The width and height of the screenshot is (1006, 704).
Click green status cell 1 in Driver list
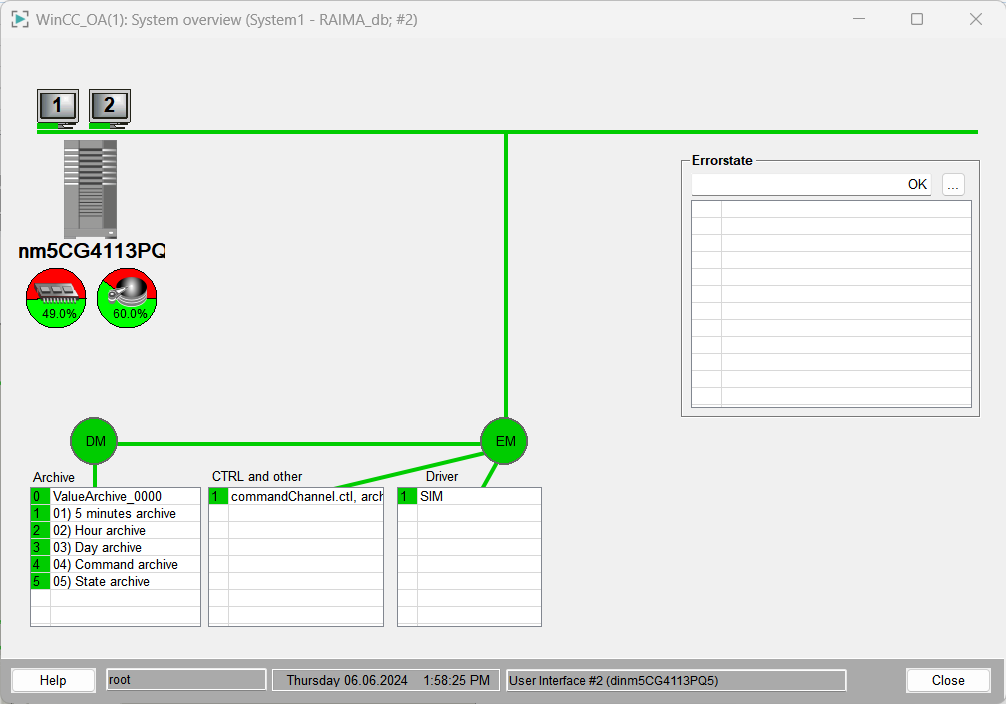407,496
